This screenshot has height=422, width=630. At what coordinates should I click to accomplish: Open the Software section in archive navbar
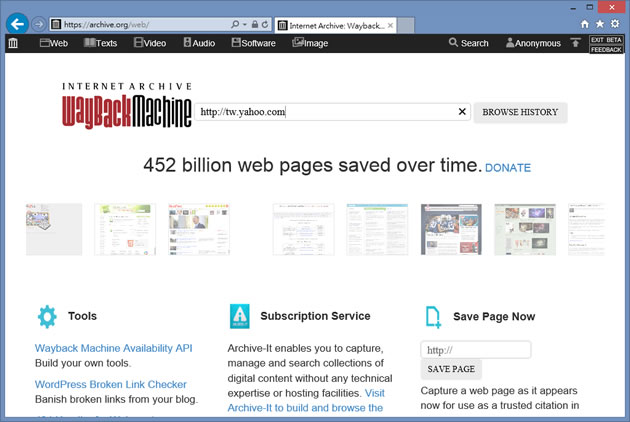[x=254, y=43]
